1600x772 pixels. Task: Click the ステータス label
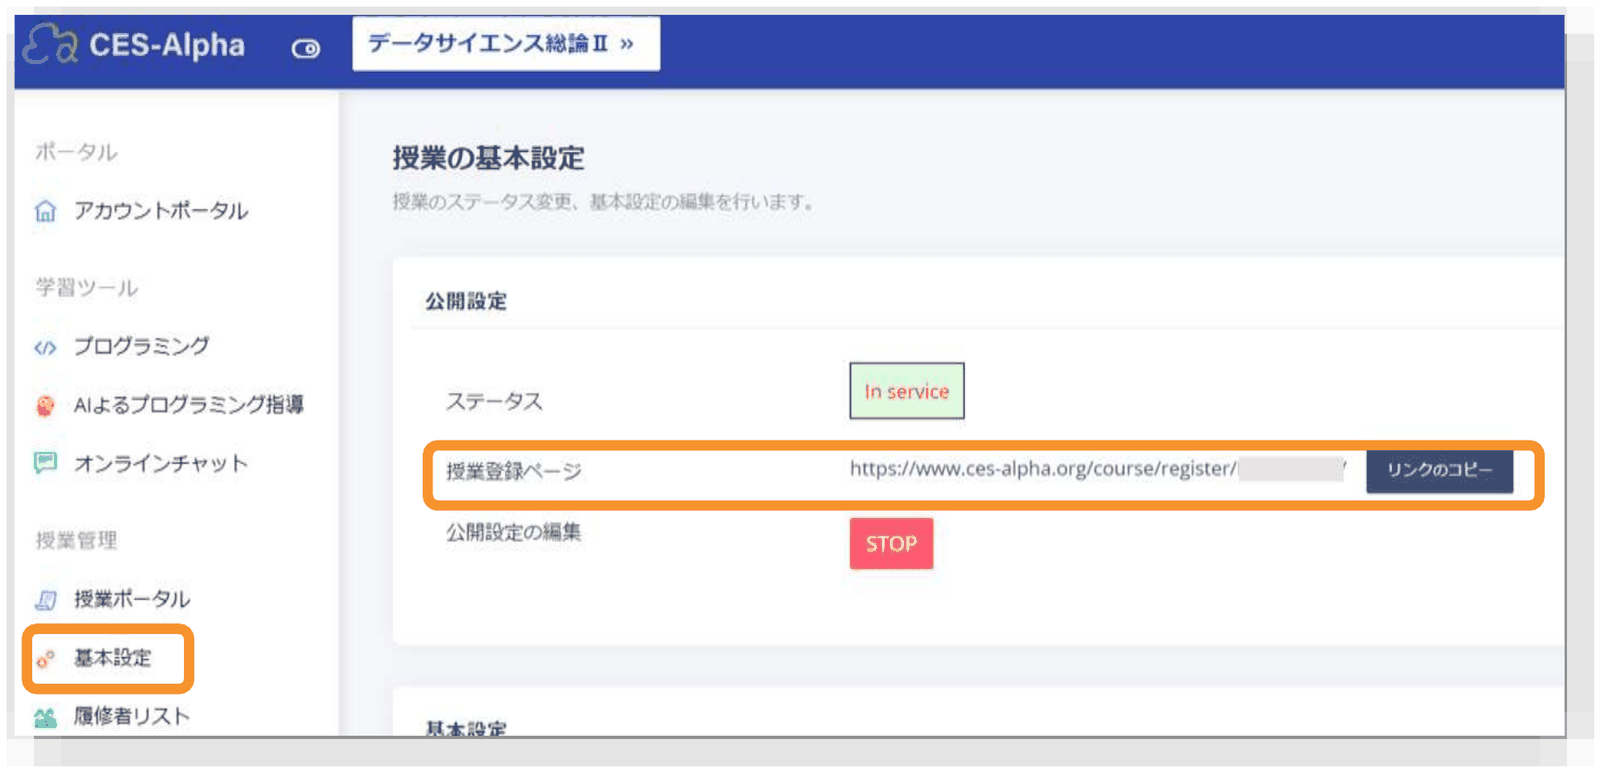[x=494, y=402]
